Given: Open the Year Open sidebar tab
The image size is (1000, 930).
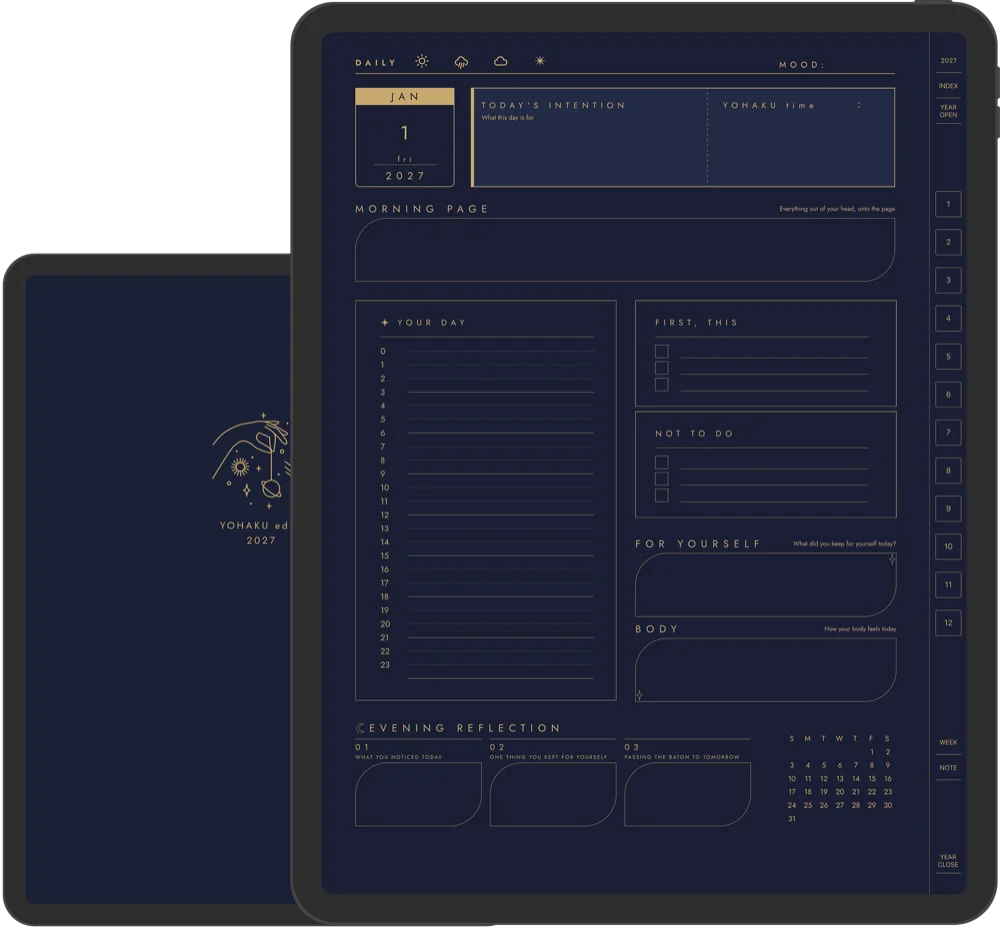Looking at the screenshot, I should [x=948, y=111].
